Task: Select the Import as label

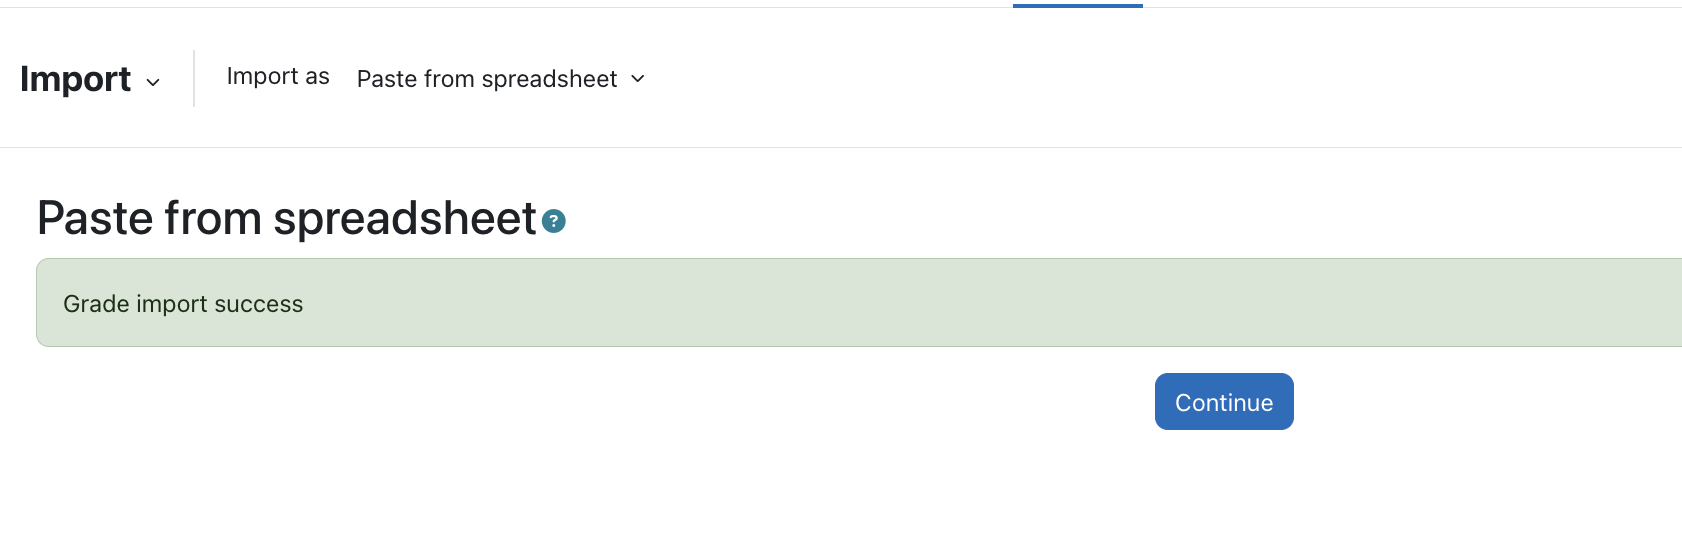Action: pos(278,77)
